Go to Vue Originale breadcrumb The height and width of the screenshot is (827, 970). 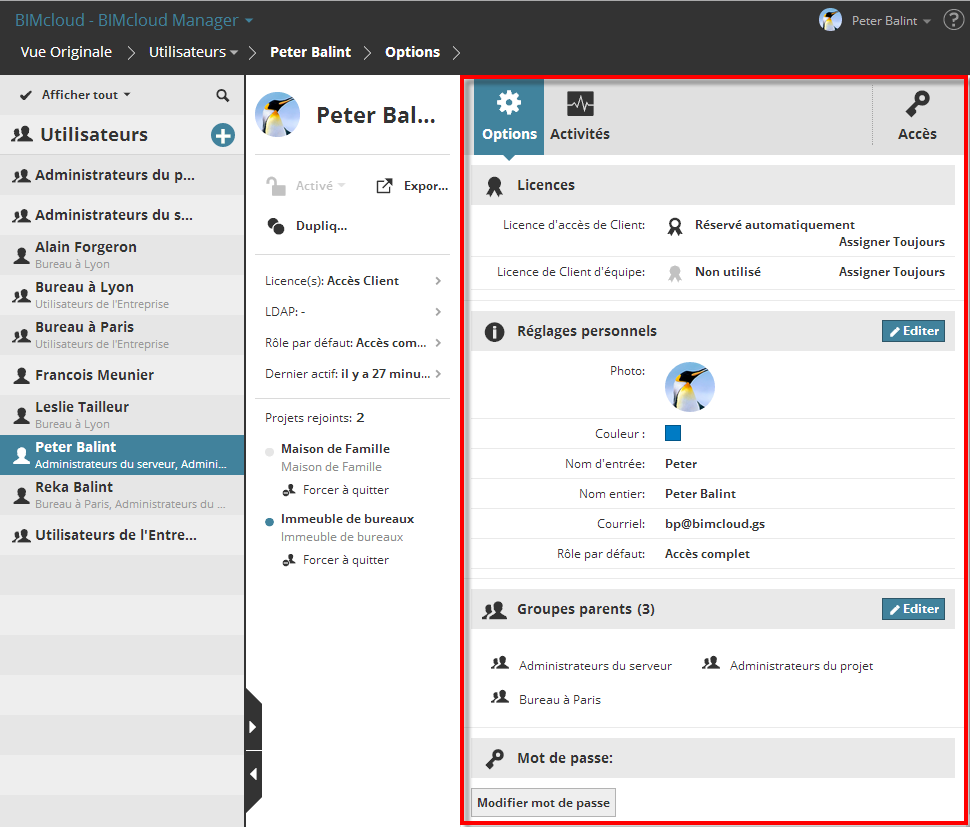[x=66, y=52]
